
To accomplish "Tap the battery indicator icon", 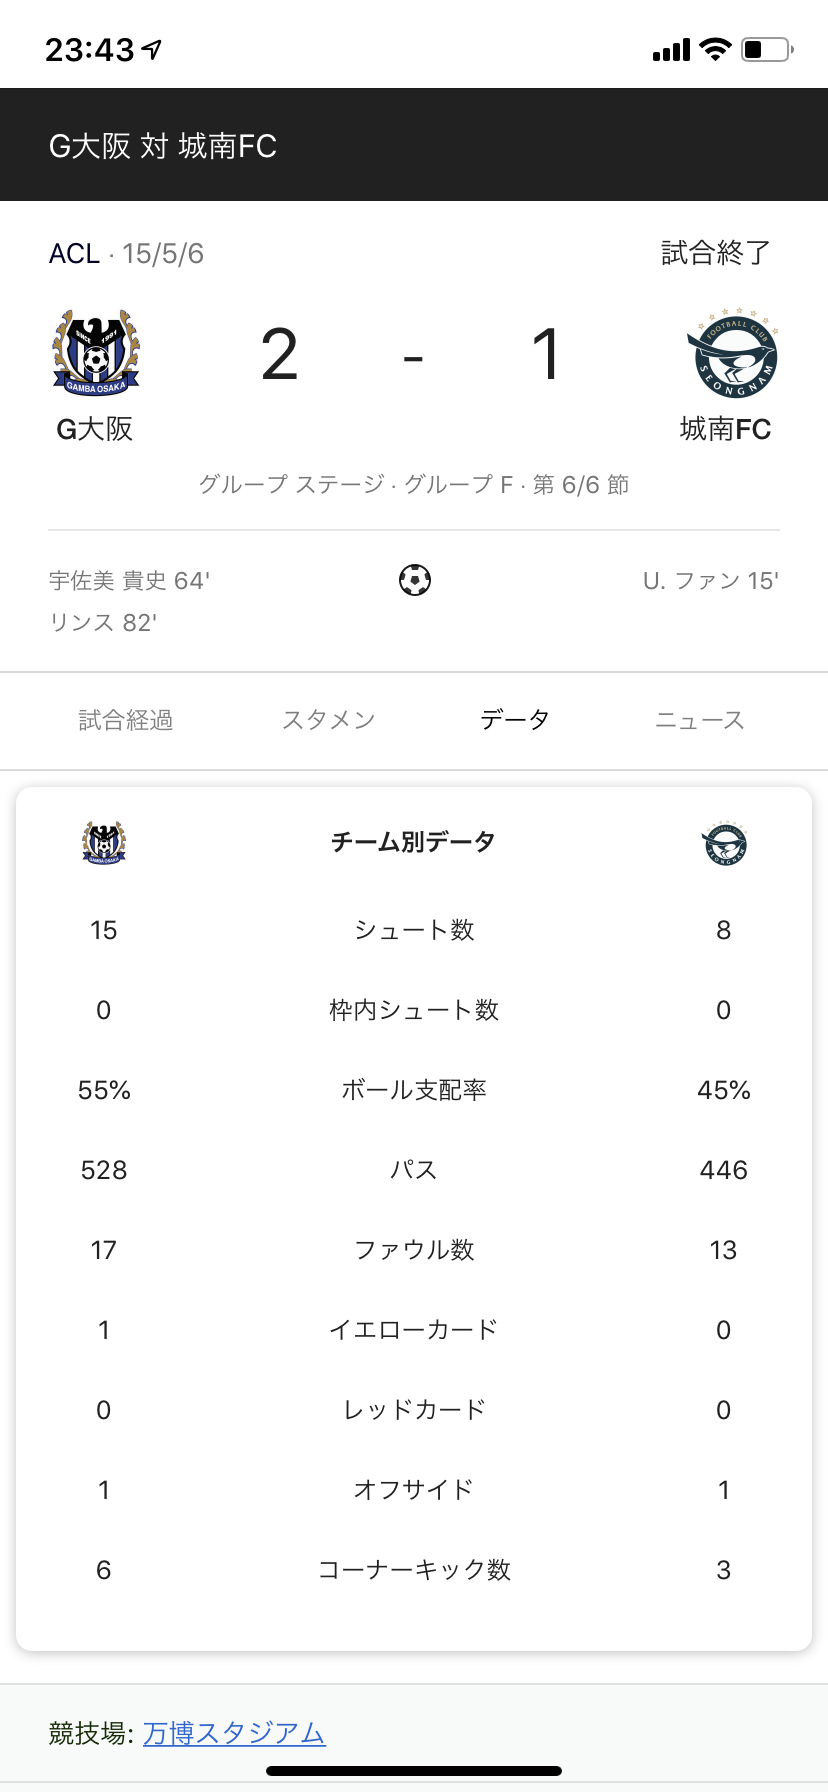I will click(766, 49).
